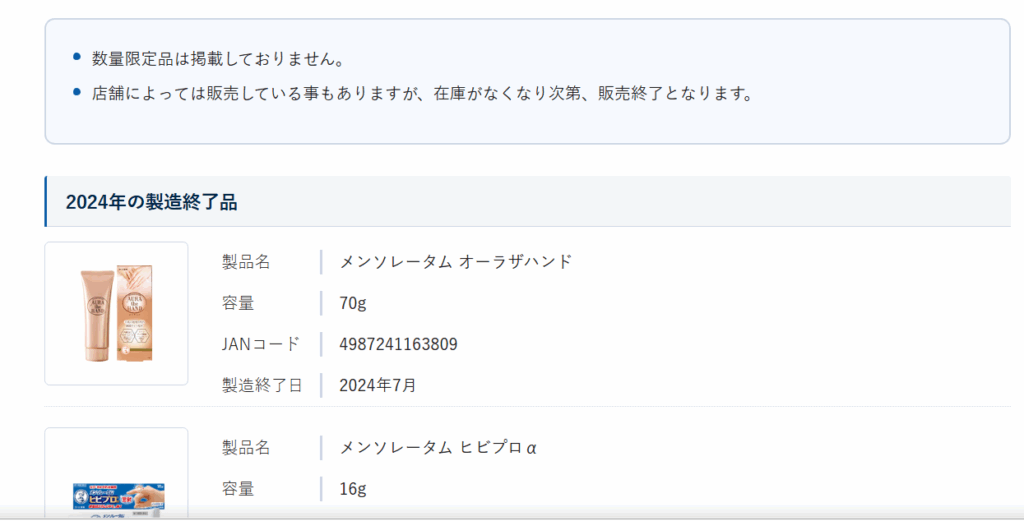Select the 70g capacity value

353,303
